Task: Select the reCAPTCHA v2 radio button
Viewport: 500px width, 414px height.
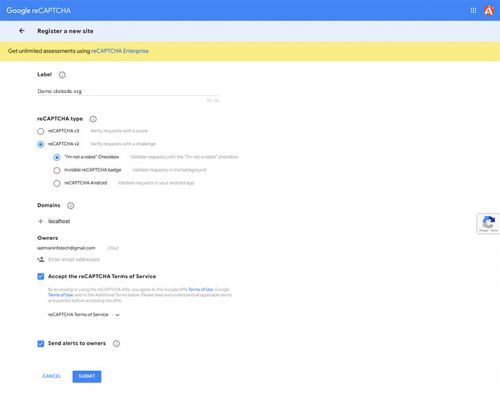Action: [x=41, y=144]
